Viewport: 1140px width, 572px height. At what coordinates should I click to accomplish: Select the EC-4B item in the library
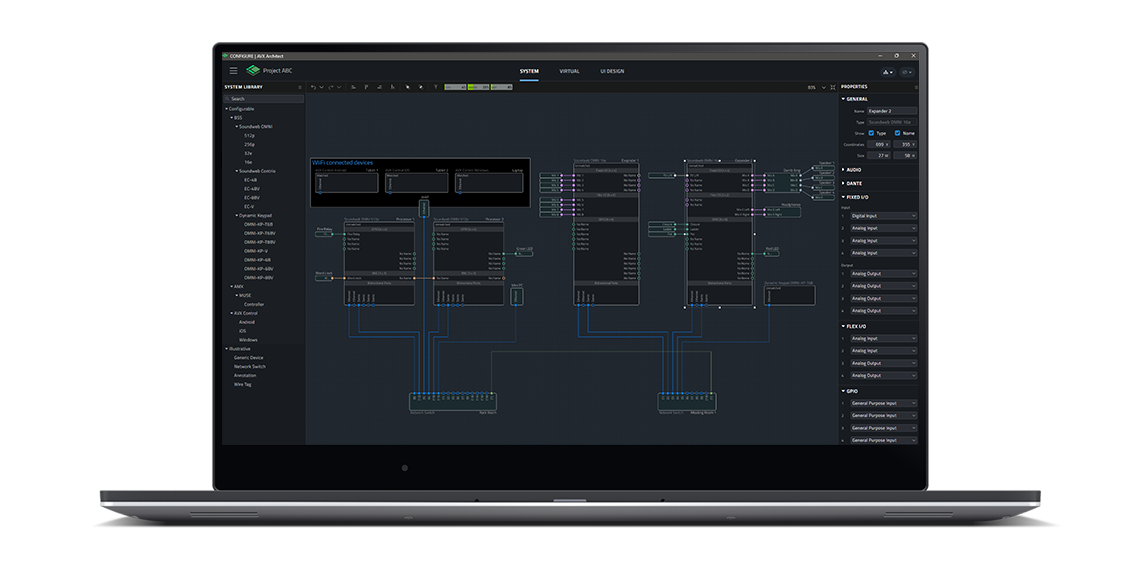point(250,180)
